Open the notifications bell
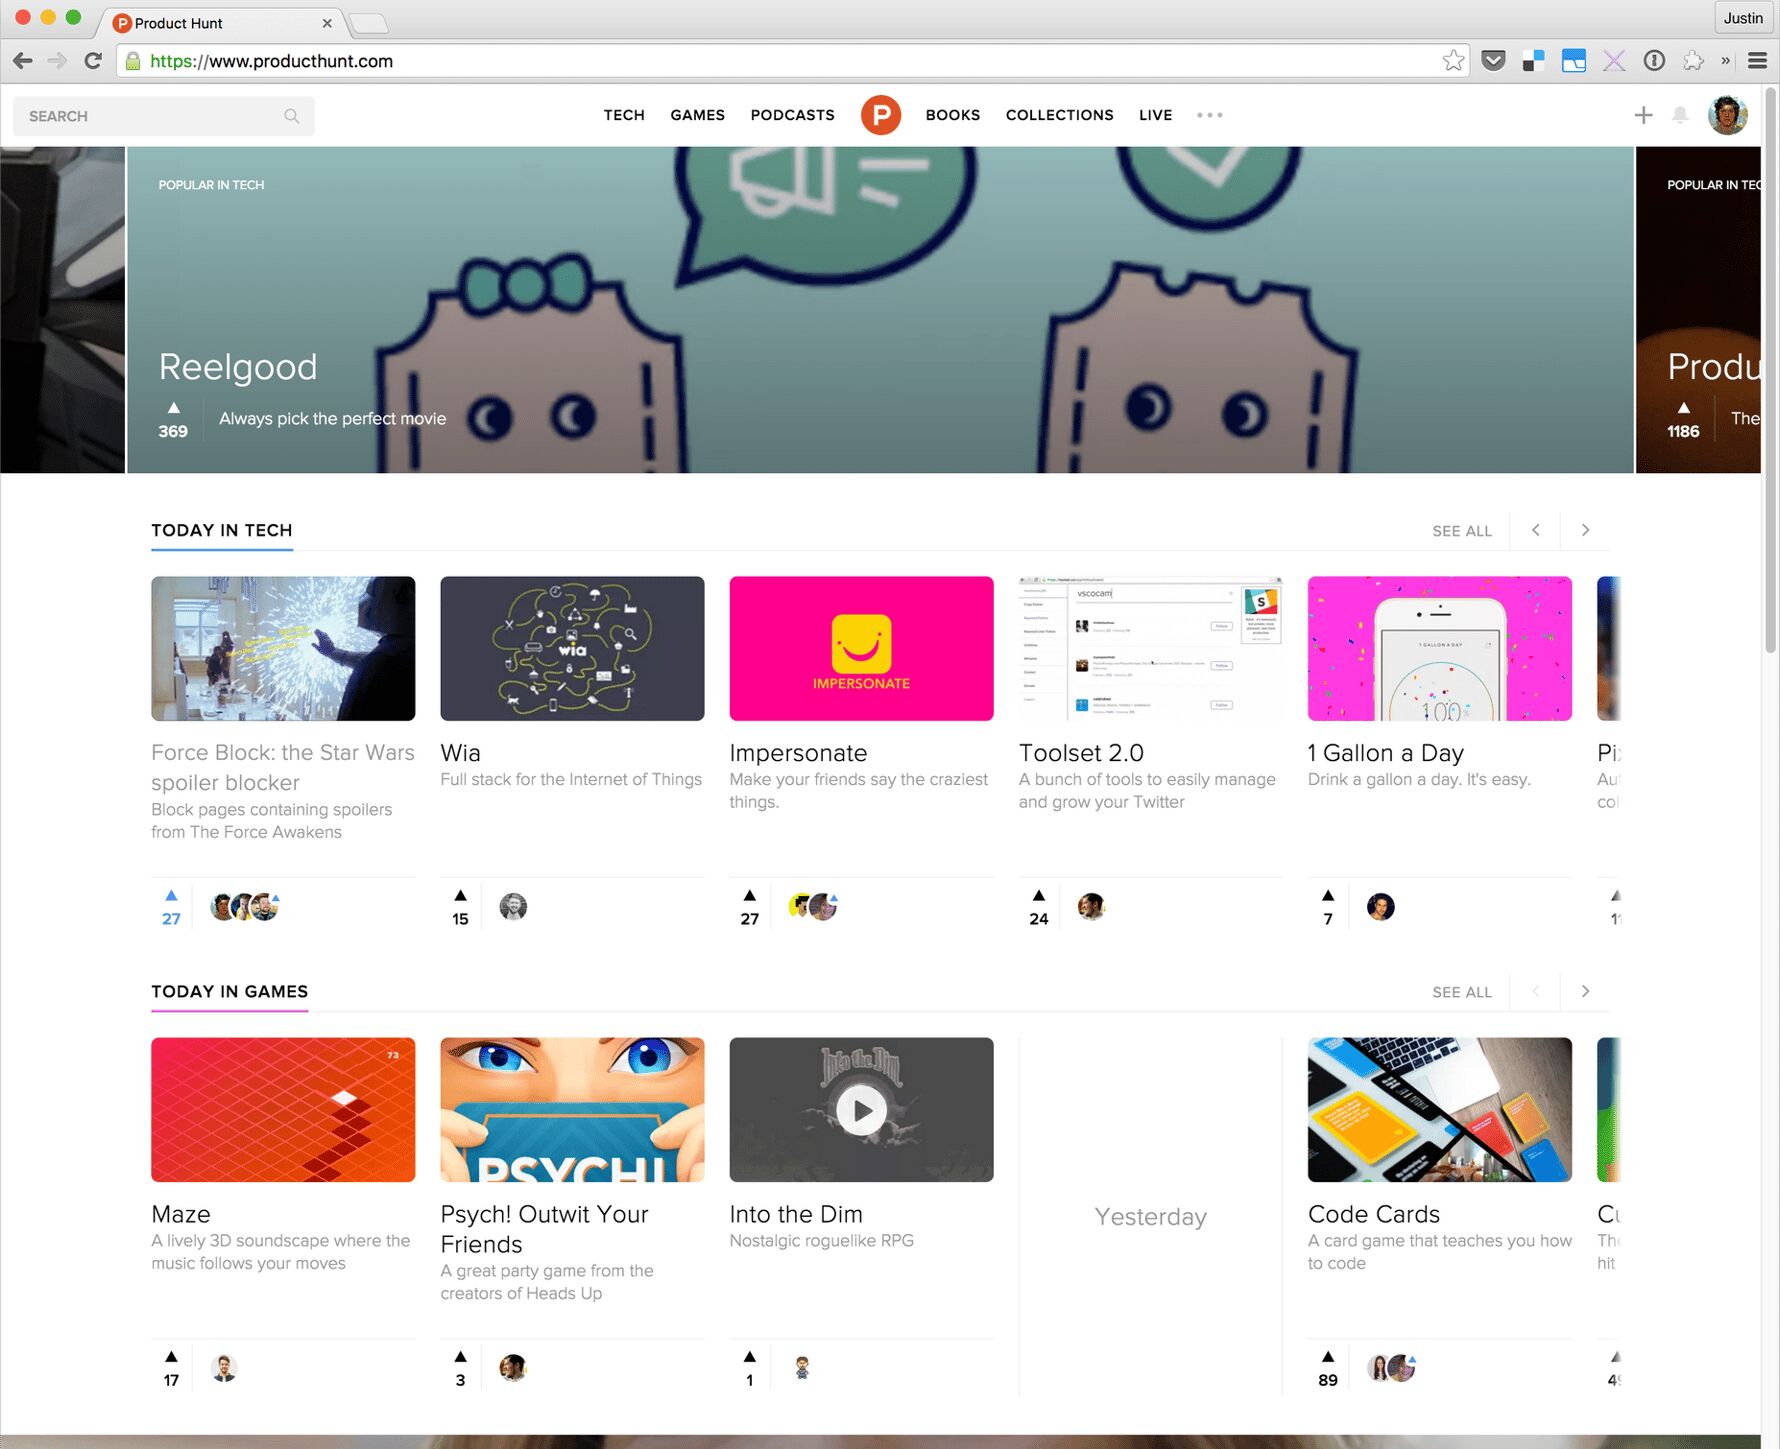The width and height of the screenshot is (1780, 1449). click(1680, 116)
